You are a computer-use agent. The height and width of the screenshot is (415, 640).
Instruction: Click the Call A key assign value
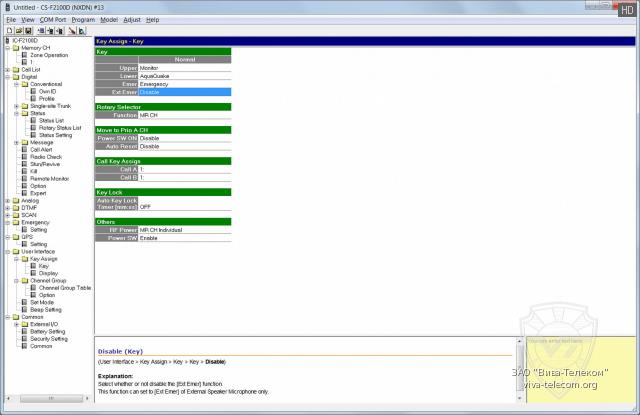tap(185, 169)
